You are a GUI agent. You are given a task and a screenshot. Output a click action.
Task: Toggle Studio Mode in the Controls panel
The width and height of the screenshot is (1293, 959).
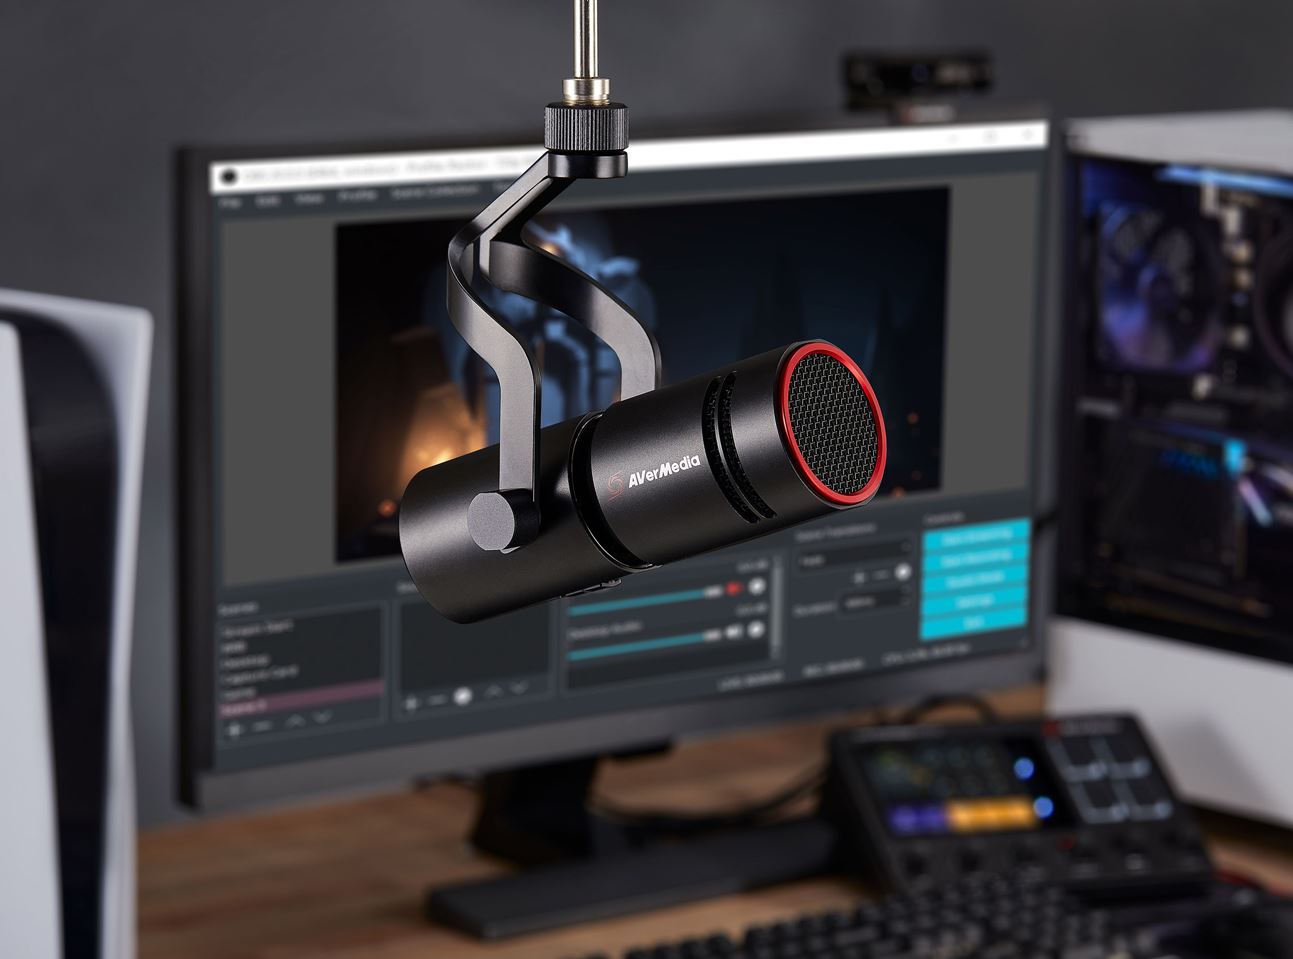975,580
